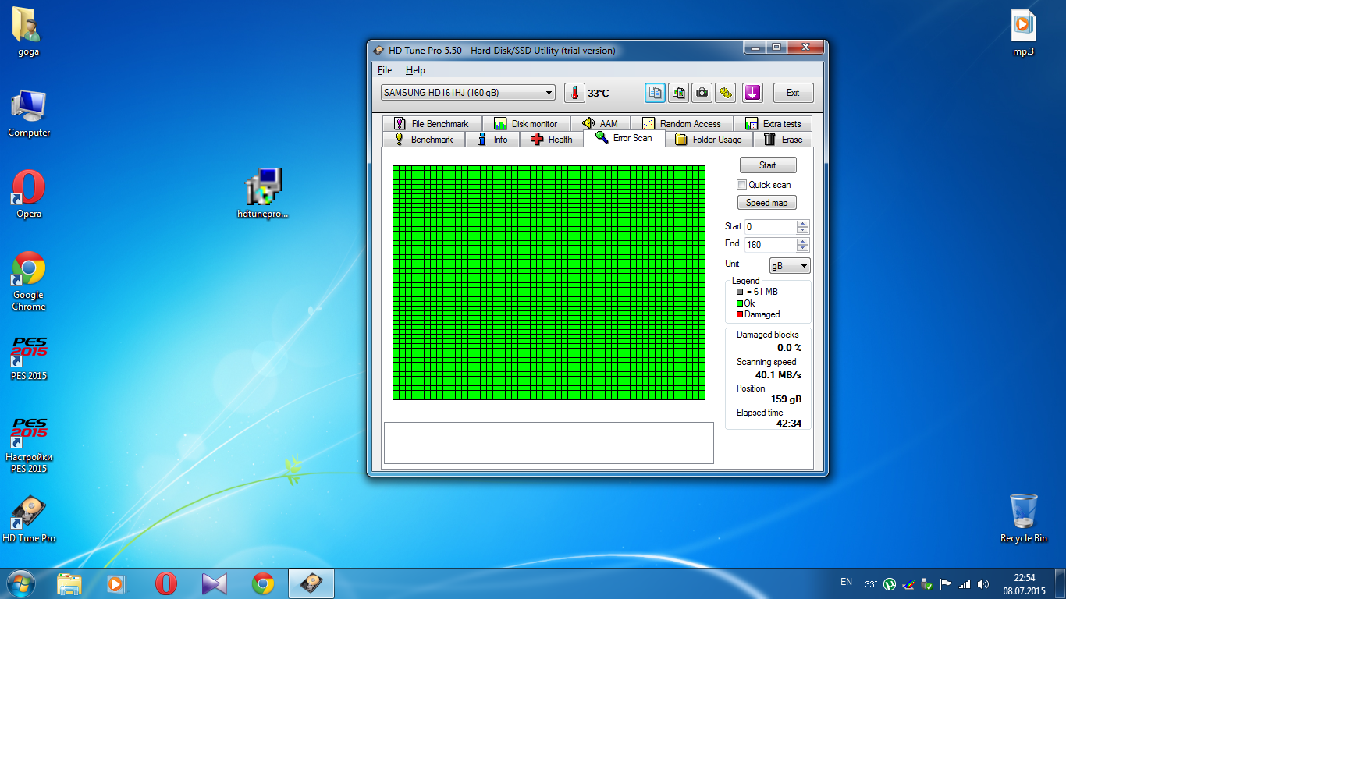Switch to the Extra tests tab
1366x768 pixels.
(x=773, y=123)
